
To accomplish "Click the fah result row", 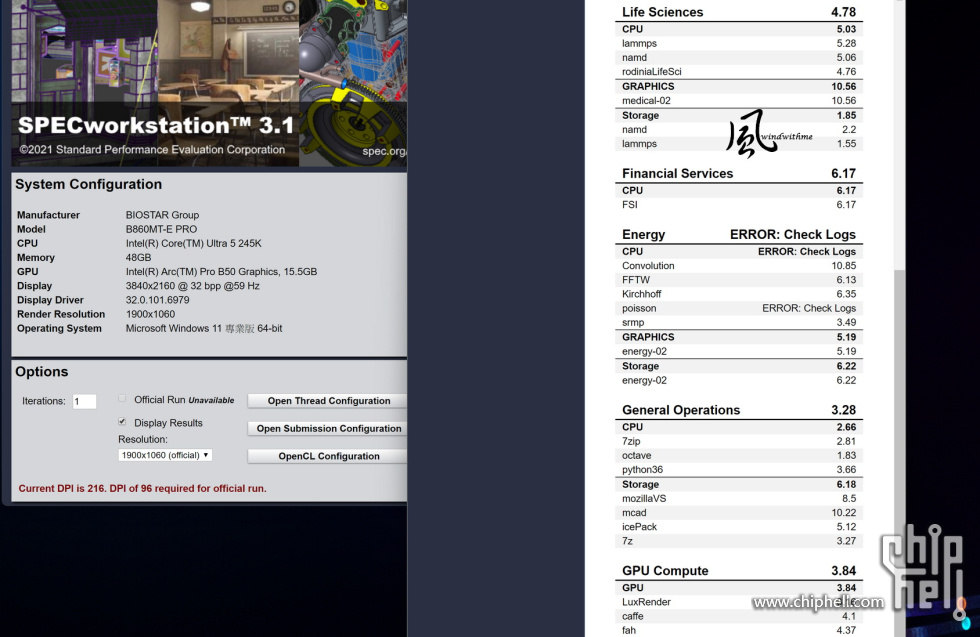I will [x=739, y=630].
